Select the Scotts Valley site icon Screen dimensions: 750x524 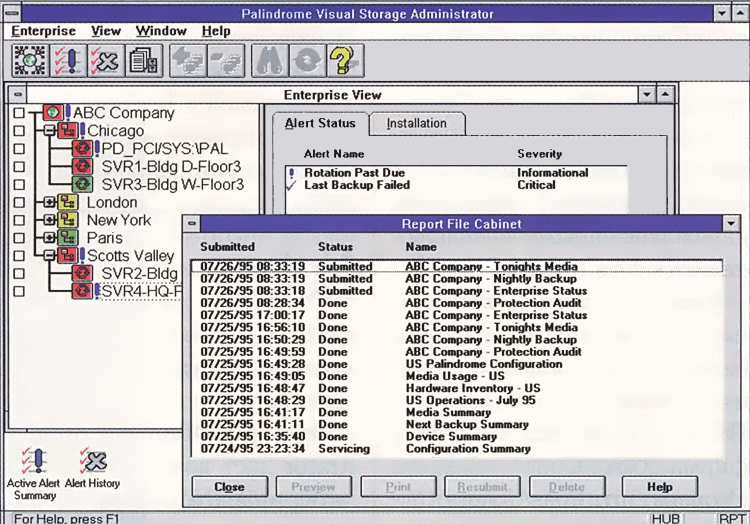67,255
